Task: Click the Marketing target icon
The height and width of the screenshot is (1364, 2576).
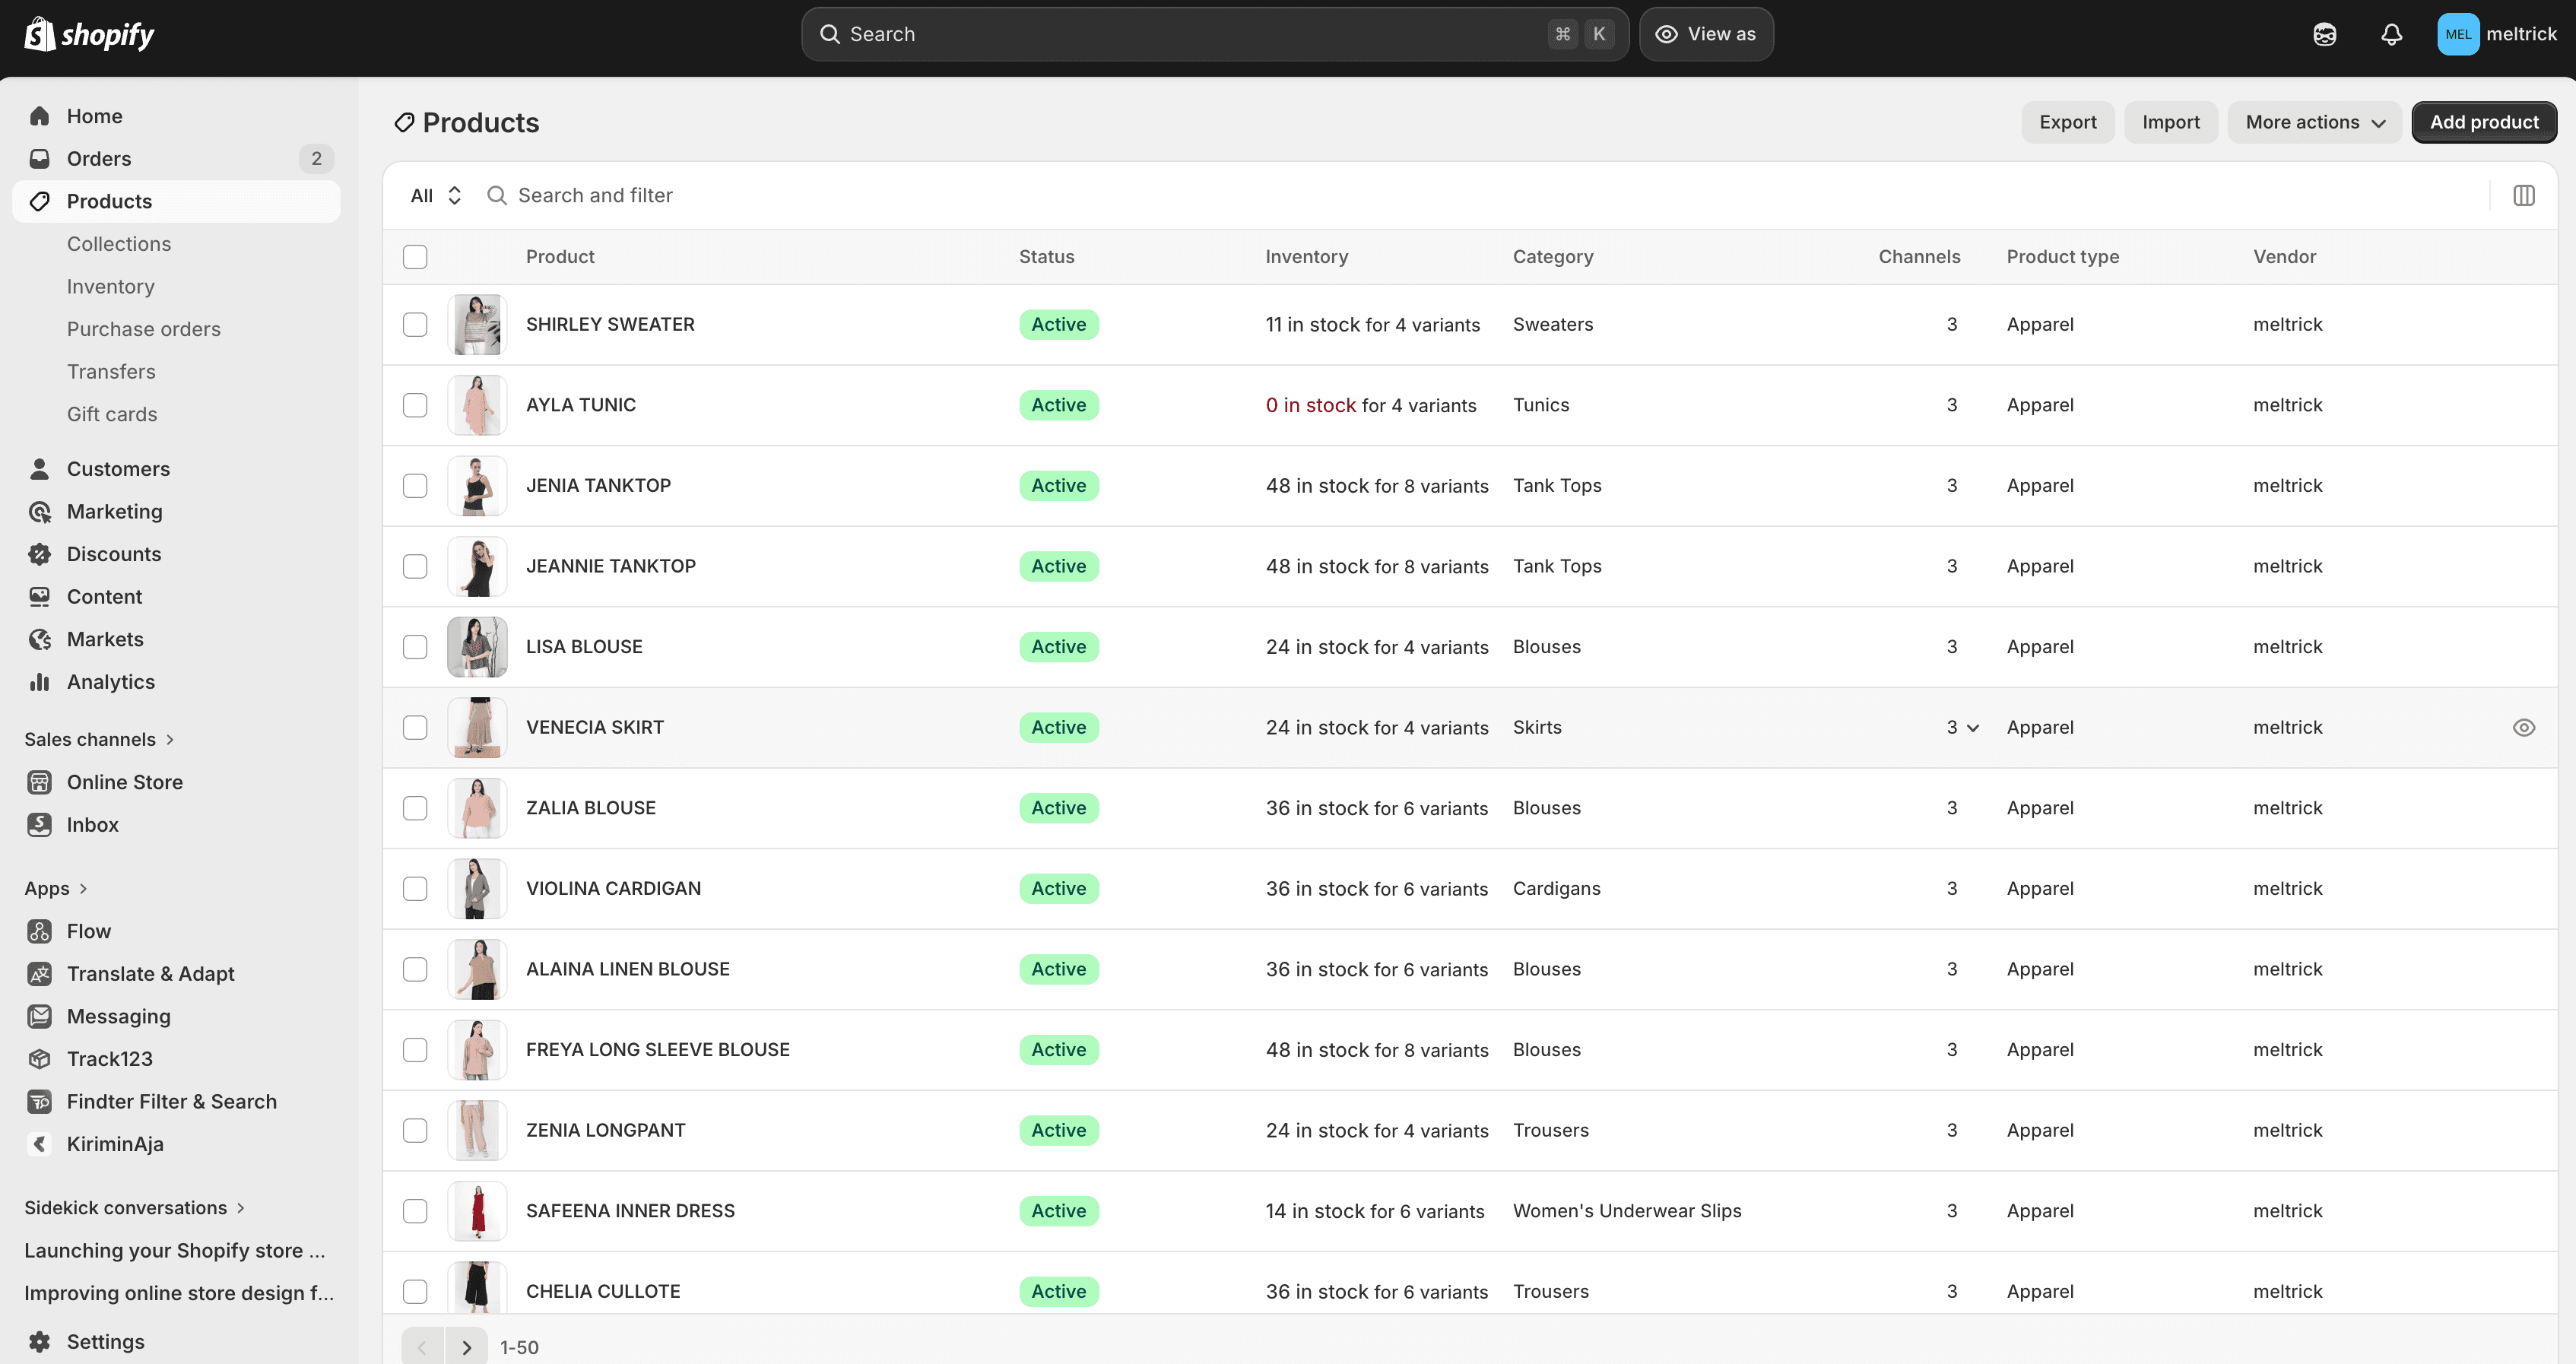Action: 40,512
